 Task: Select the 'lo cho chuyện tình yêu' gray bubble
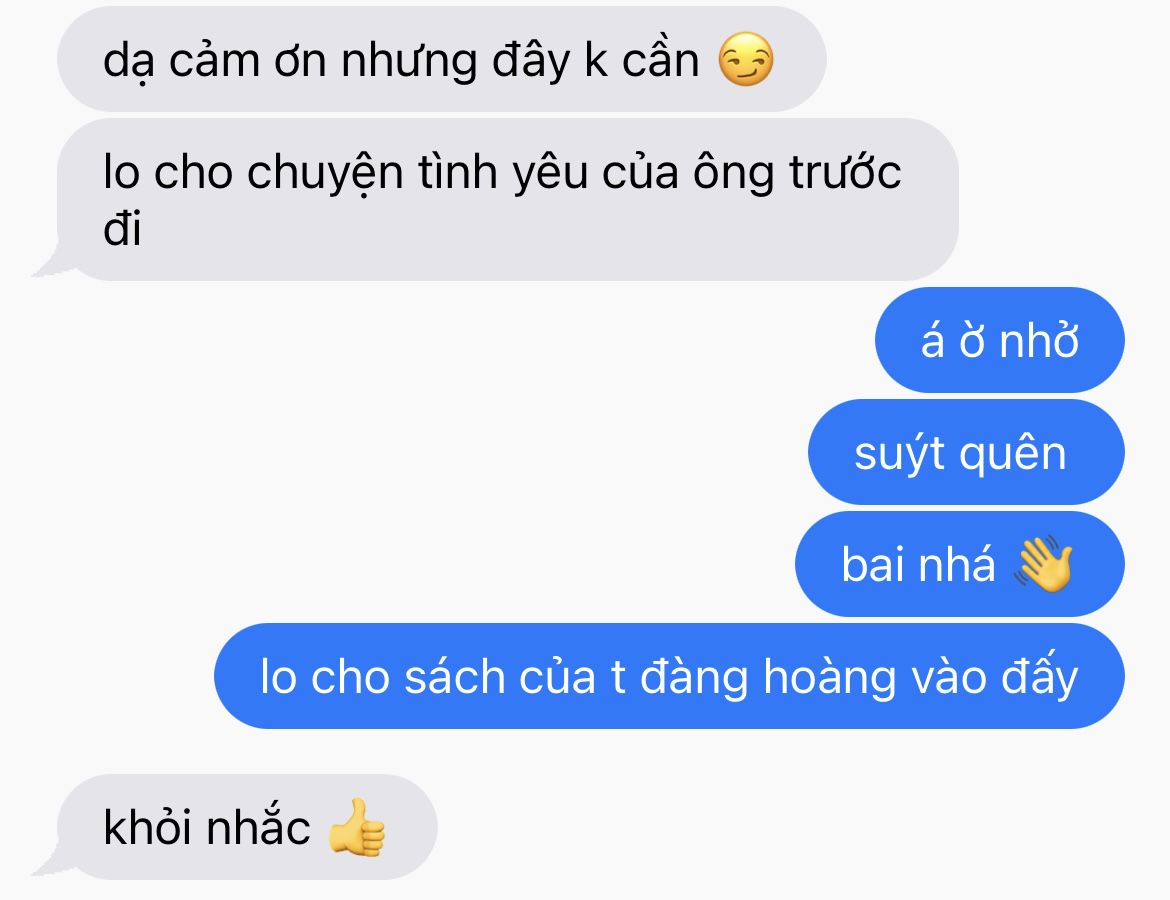click(508, 199)
